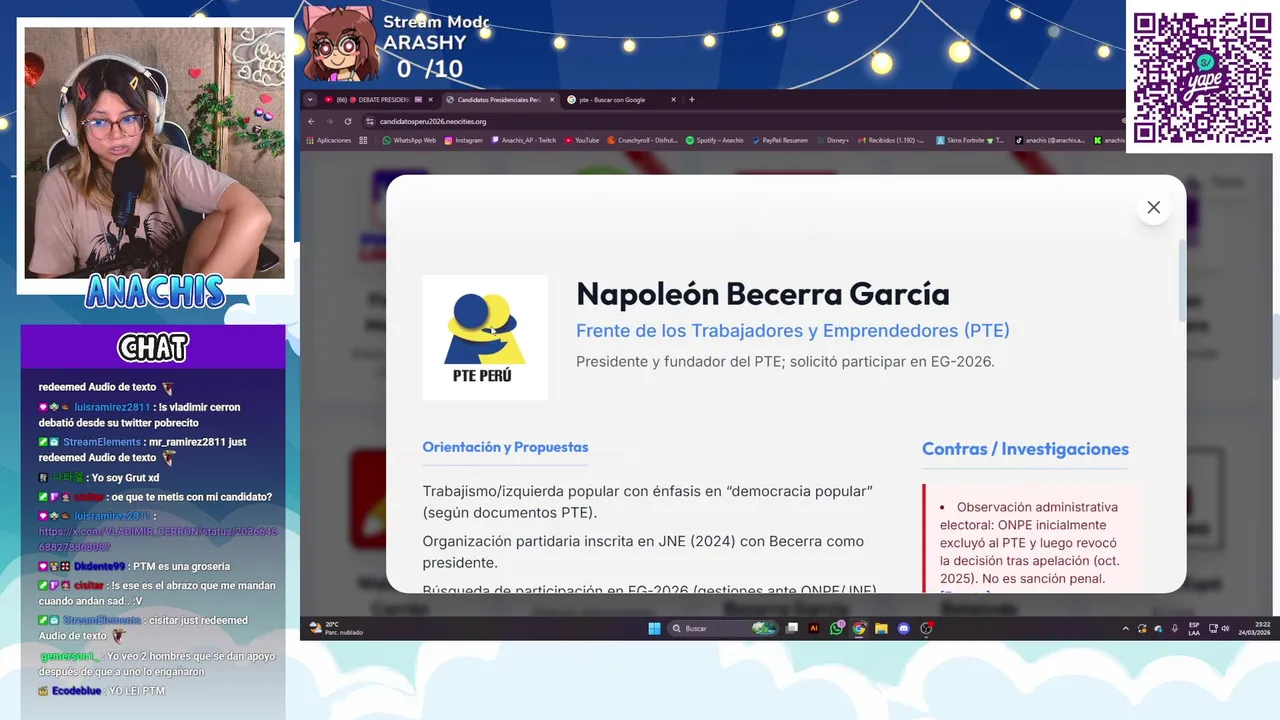Open the TikTok anachis bookmark
This screenshot has width=1280, height=720.
(1051, 140)
